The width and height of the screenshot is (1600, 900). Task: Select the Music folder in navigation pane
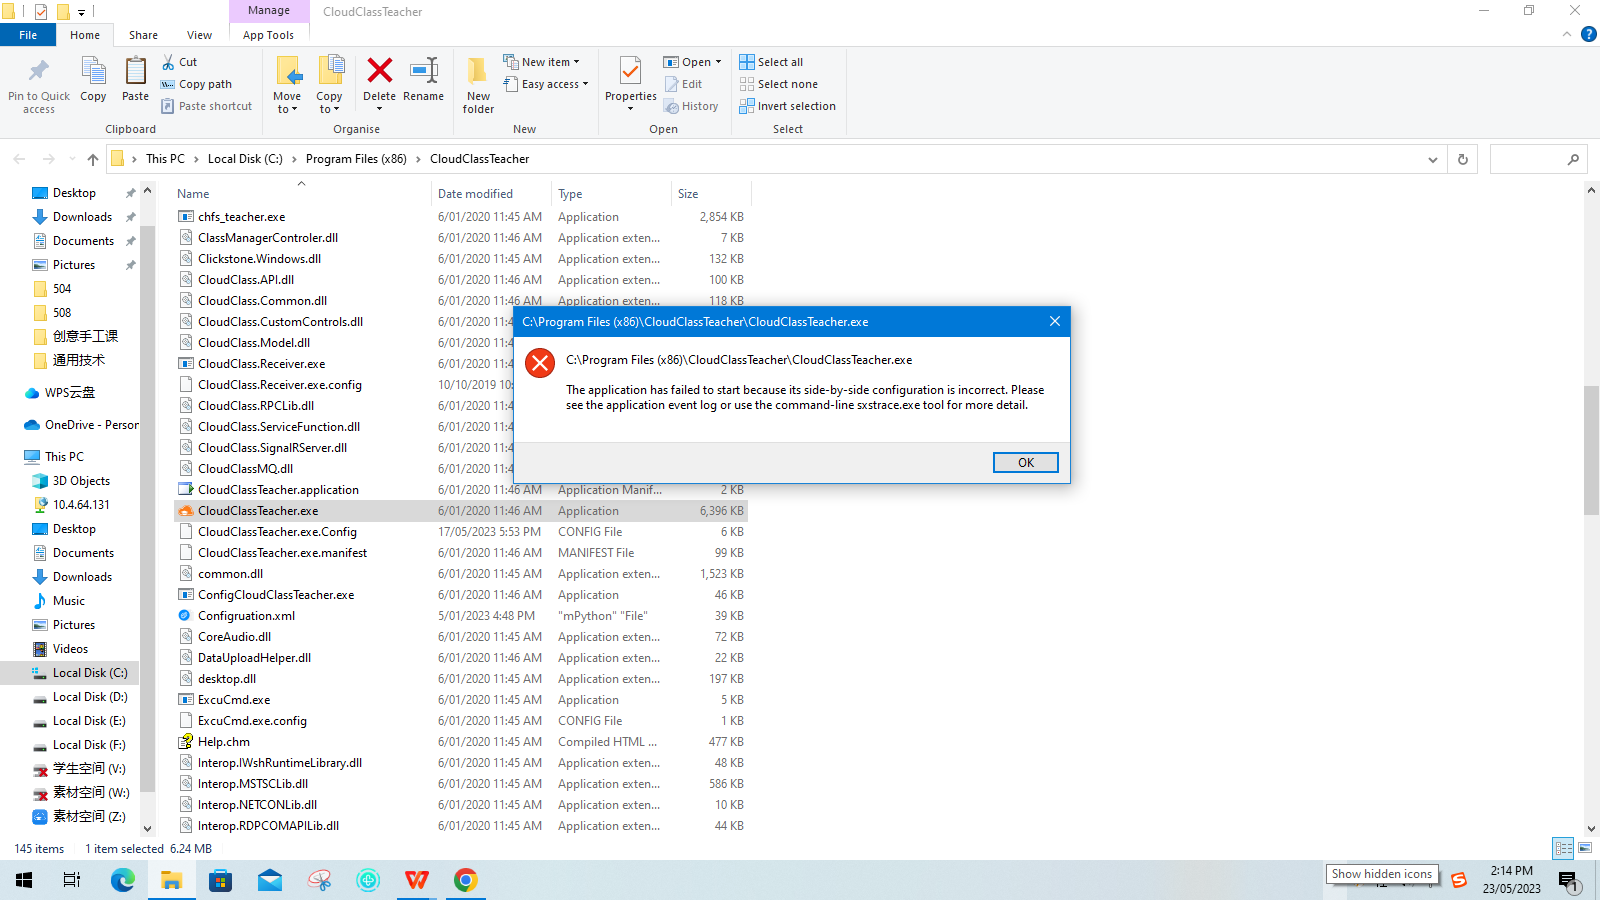pyautogui.click(x=69, y=601)
